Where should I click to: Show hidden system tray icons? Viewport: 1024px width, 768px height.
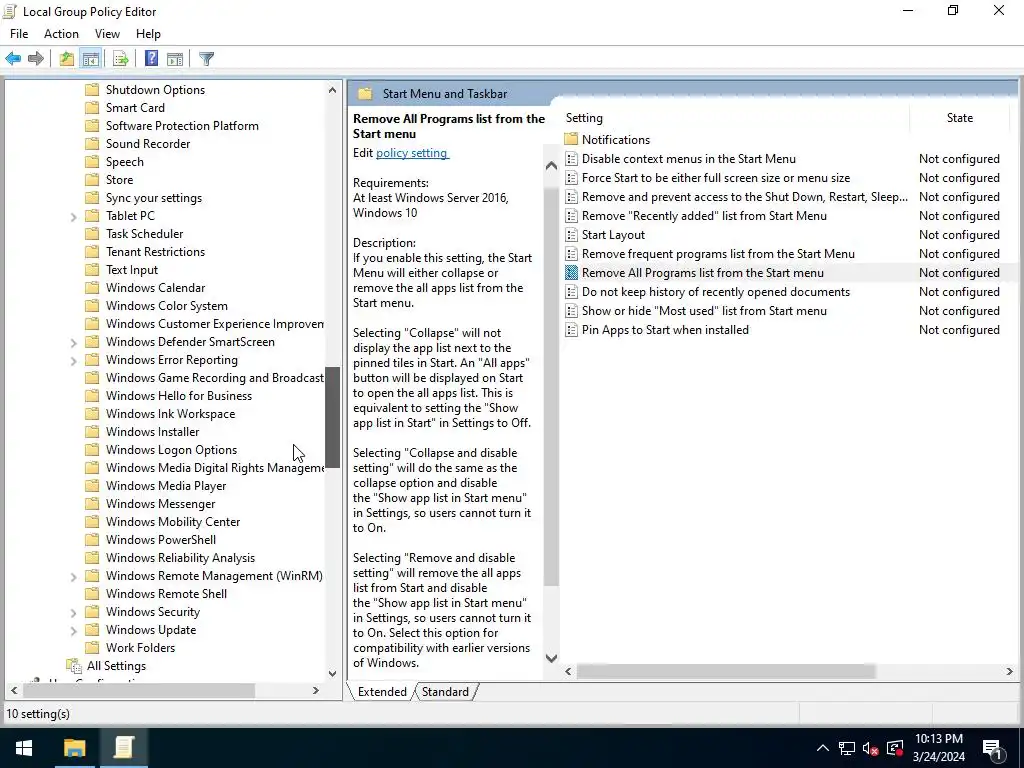point(823,748)
